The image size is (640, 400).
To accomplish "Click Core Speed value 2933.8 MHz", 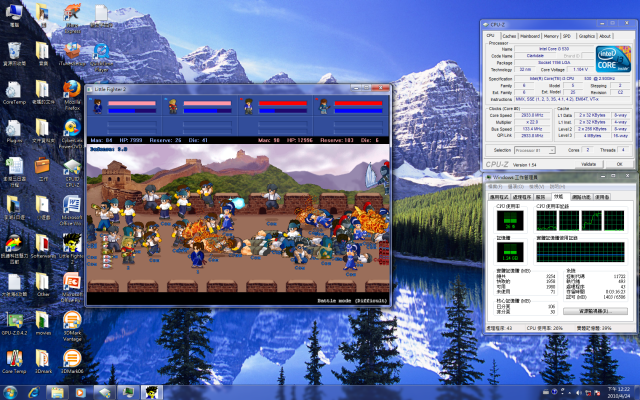I will [532, 116].
